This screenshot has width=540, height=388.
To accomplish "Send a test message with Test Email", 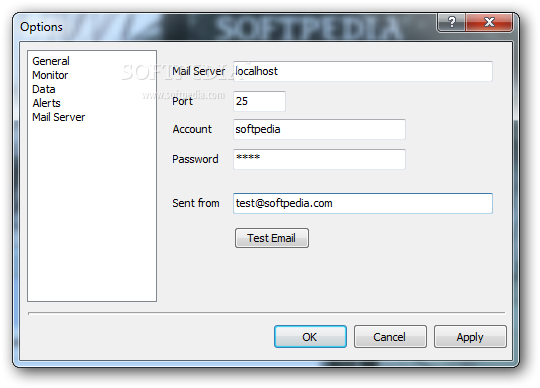I will tap(272, 238).
